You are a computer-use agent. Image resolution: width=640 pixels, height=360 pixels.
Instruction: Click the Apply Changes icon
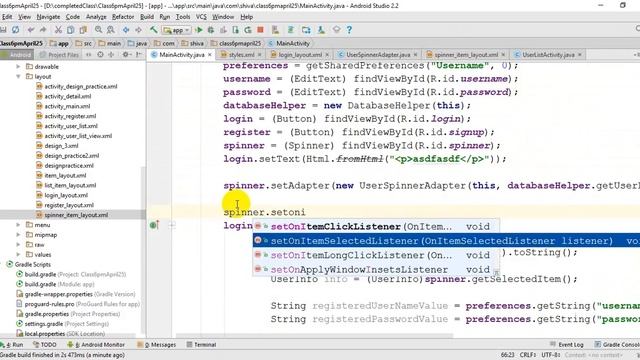(x=248, y=30)
